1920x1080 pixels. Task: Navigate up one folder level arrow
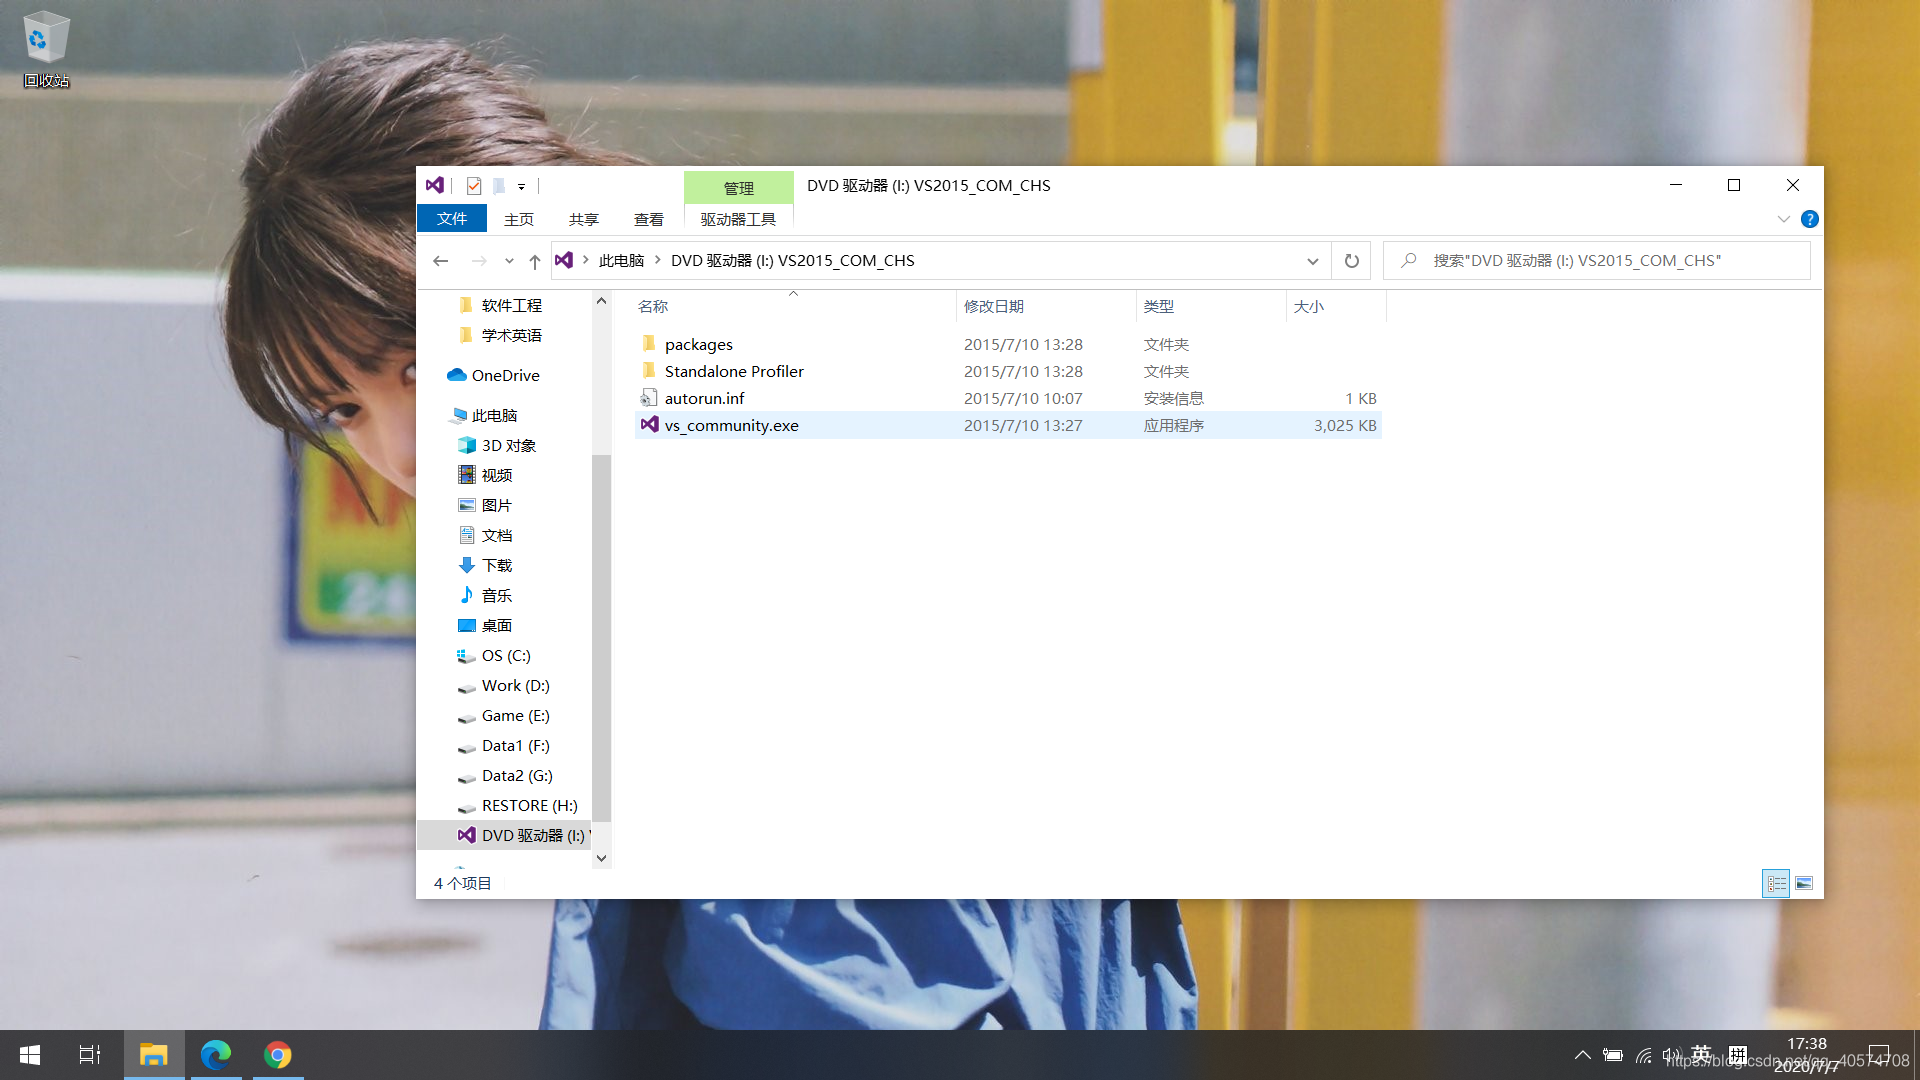[535, 261]
